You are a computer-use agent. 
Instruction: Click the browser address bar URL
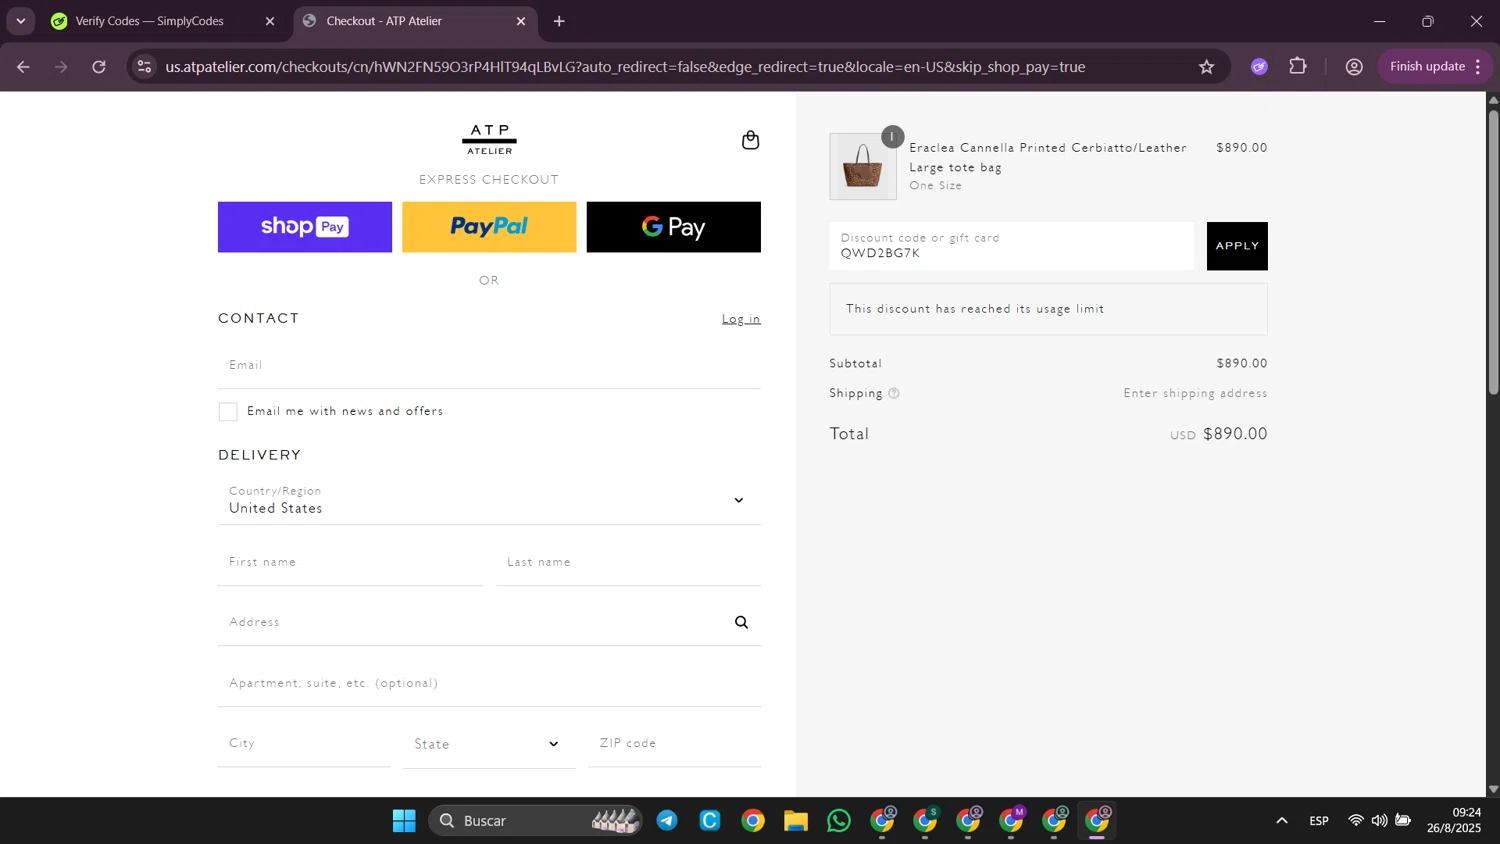coord(625,67)
